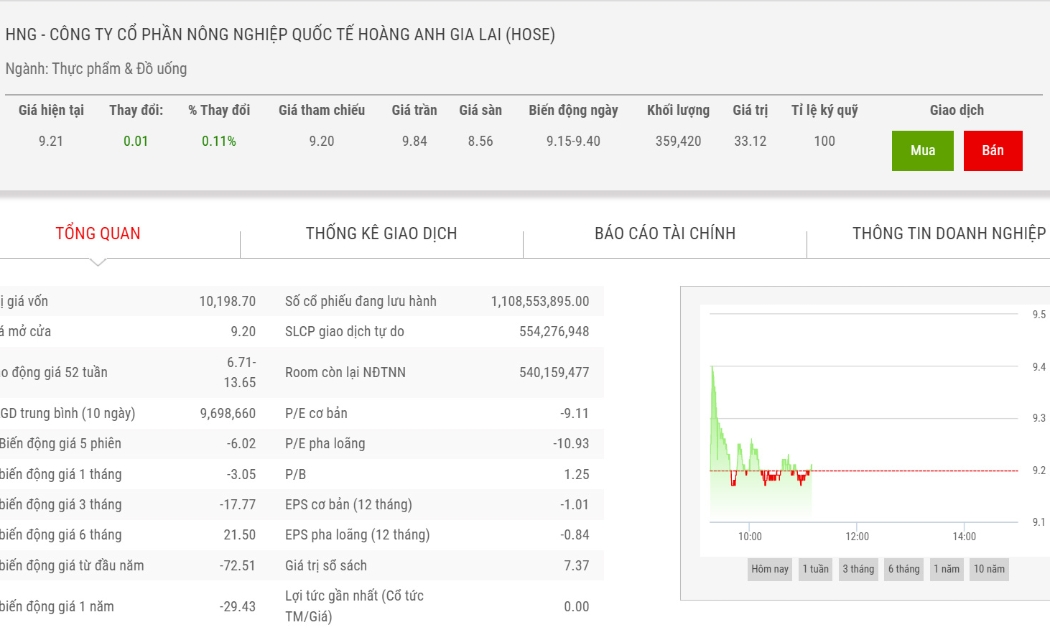Click the market cap value 10,198.70

(x=227, y=301)
